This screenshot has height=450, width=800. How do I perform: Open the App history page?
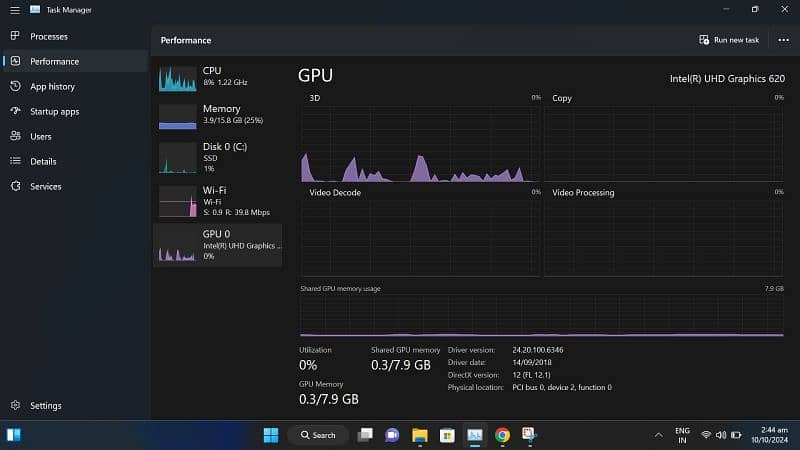[52, 87]
